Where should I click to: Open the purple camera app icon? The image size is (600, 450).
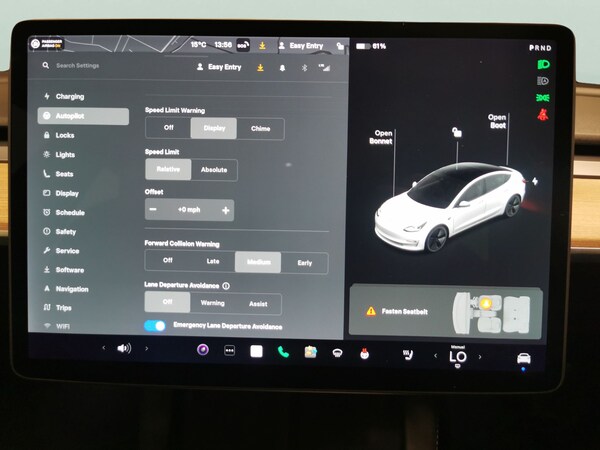[203, 350]
